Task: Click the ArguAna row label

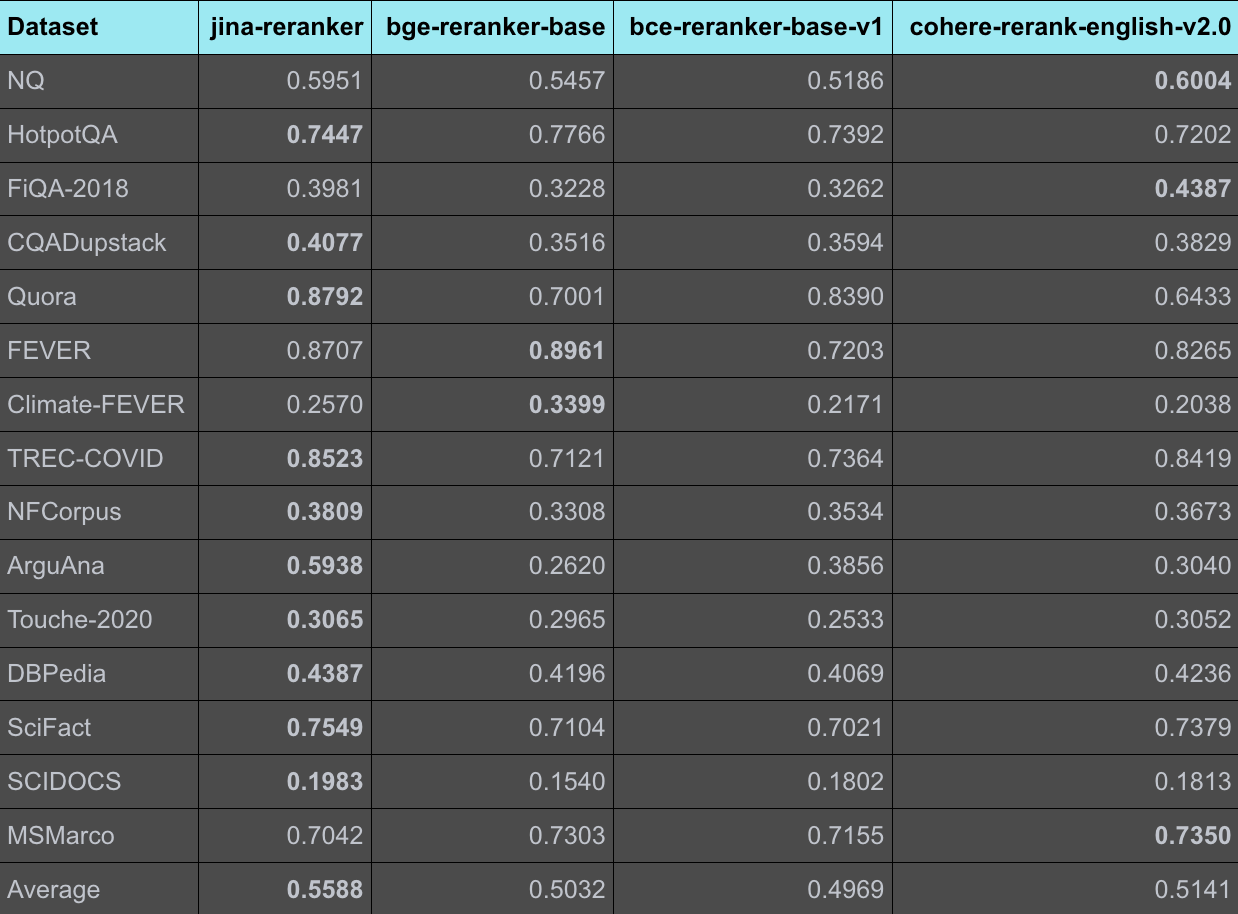Action: click(x=56, y=566)
